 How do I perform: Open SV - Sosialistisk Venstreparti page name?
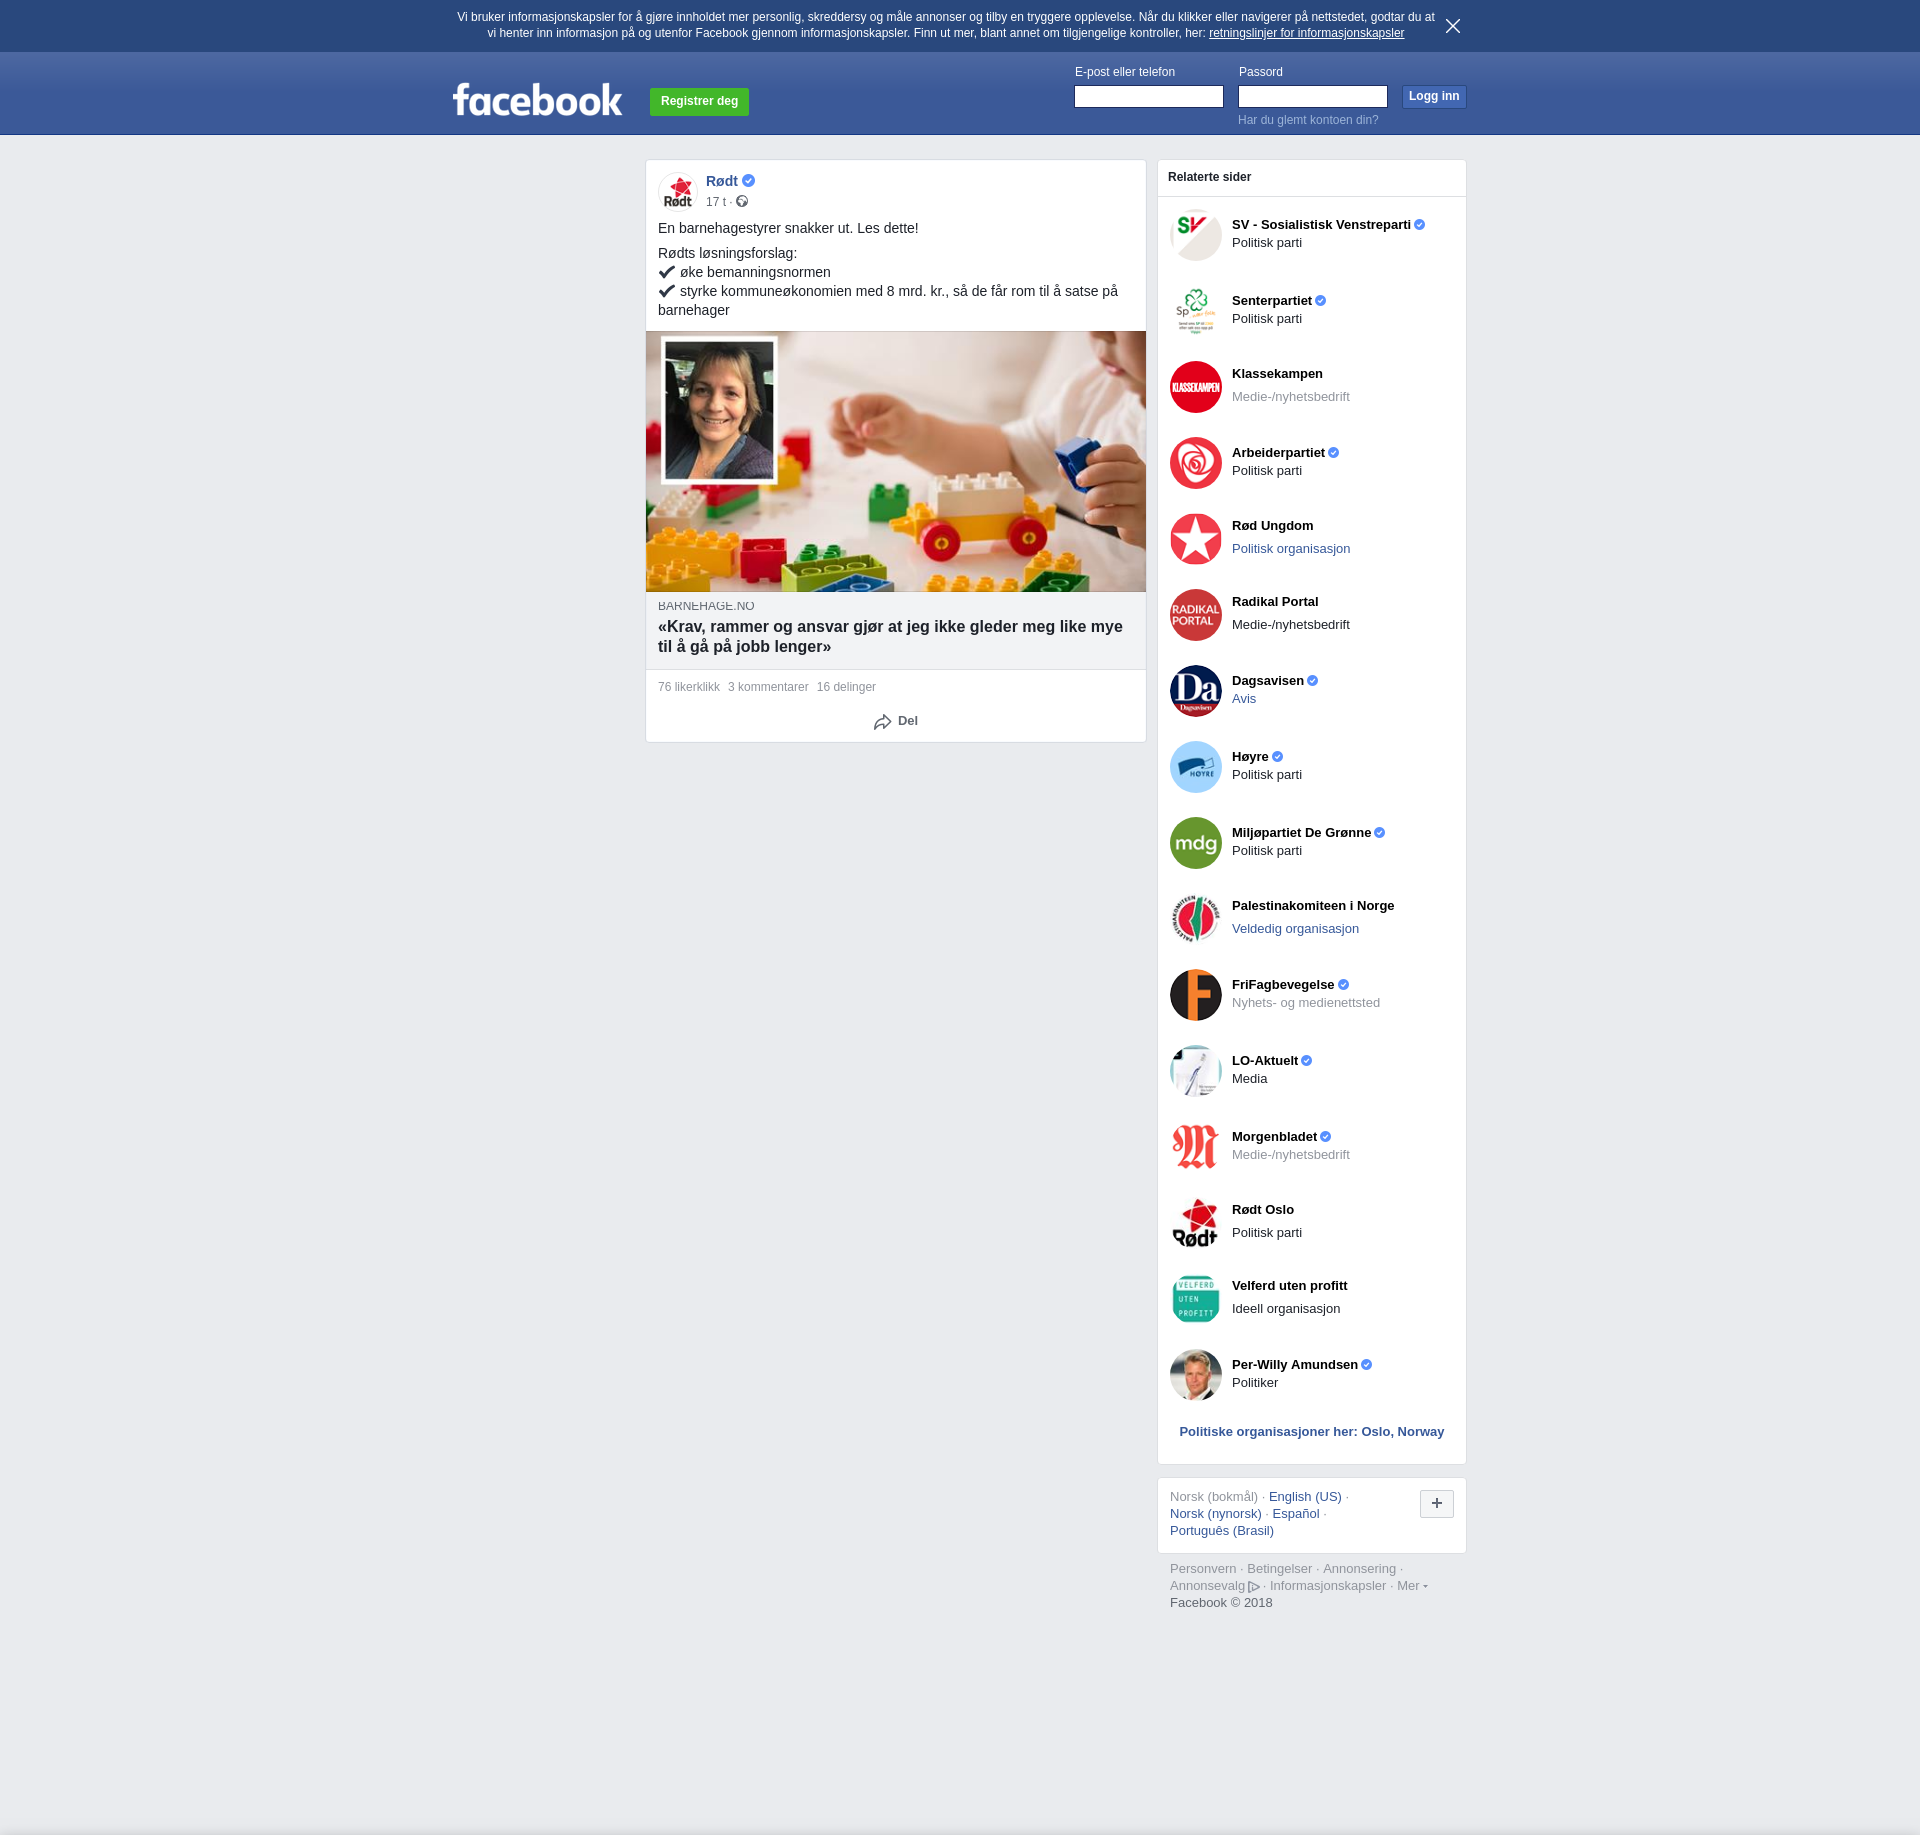click(x=1321, y=225)
